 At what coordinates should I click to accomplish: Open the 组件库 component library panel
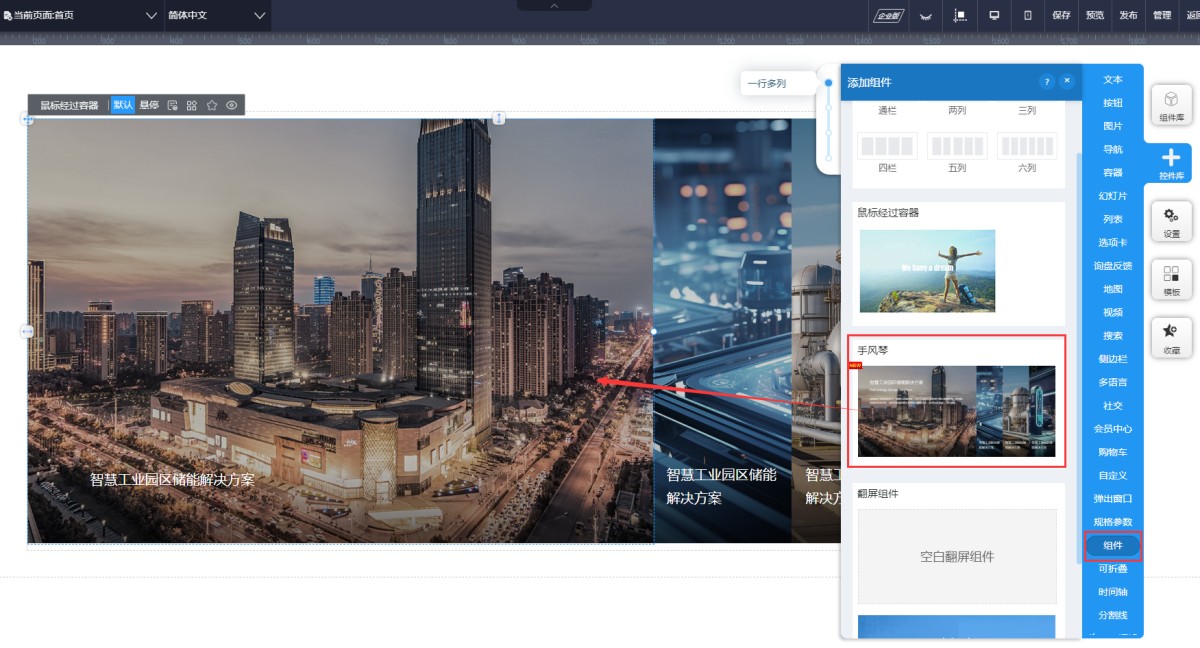[x=1171, y=105]
